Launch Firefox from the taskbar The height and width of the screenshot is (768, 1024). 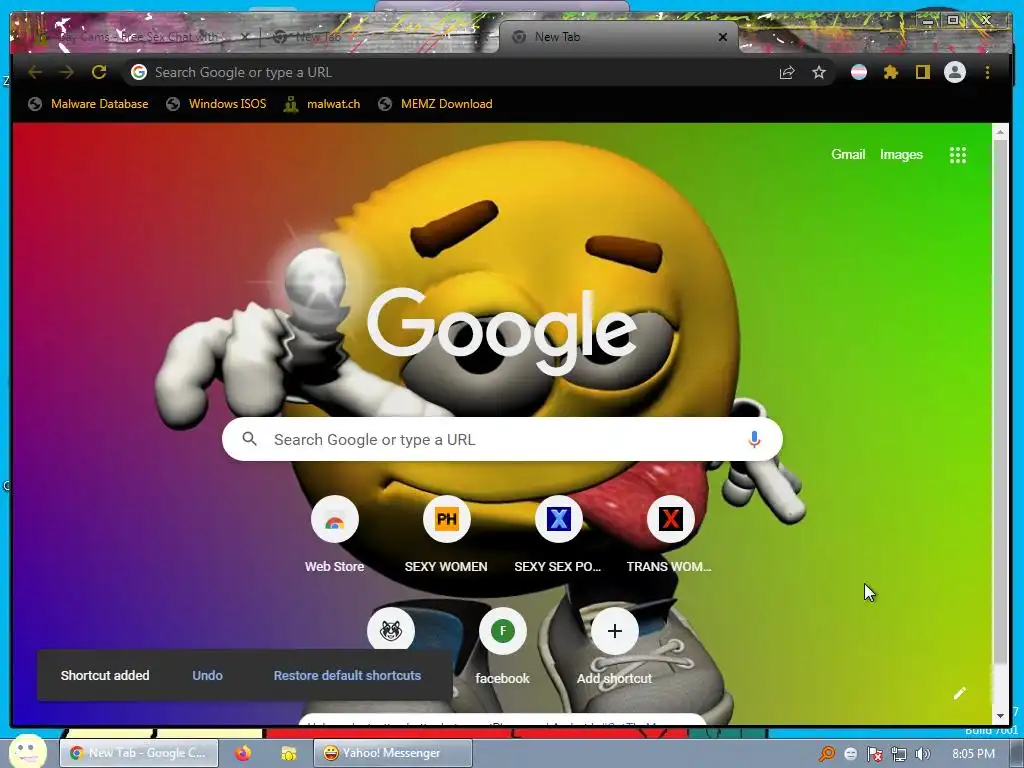(243, 753)
